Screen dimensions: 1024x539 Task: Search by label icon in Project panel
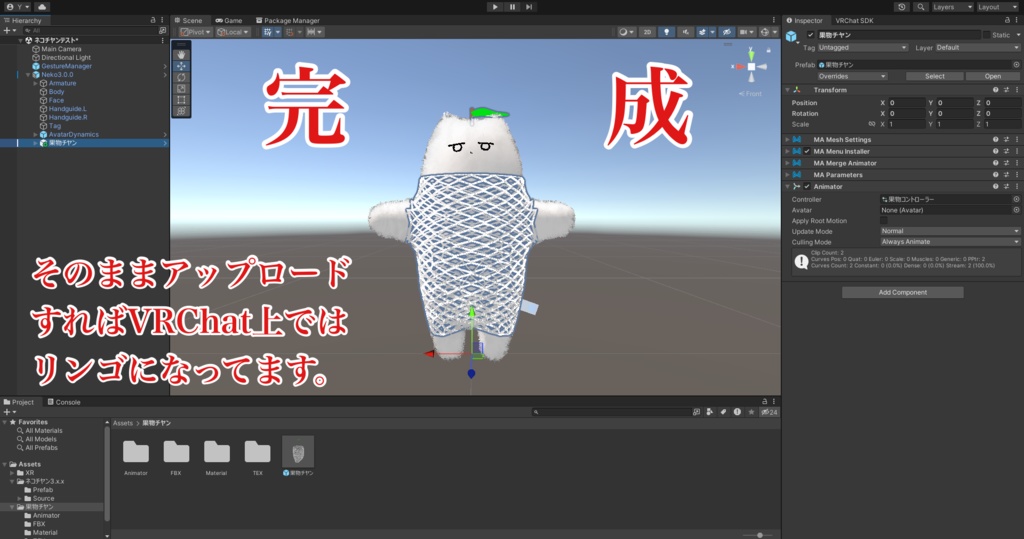pos(723,412)
